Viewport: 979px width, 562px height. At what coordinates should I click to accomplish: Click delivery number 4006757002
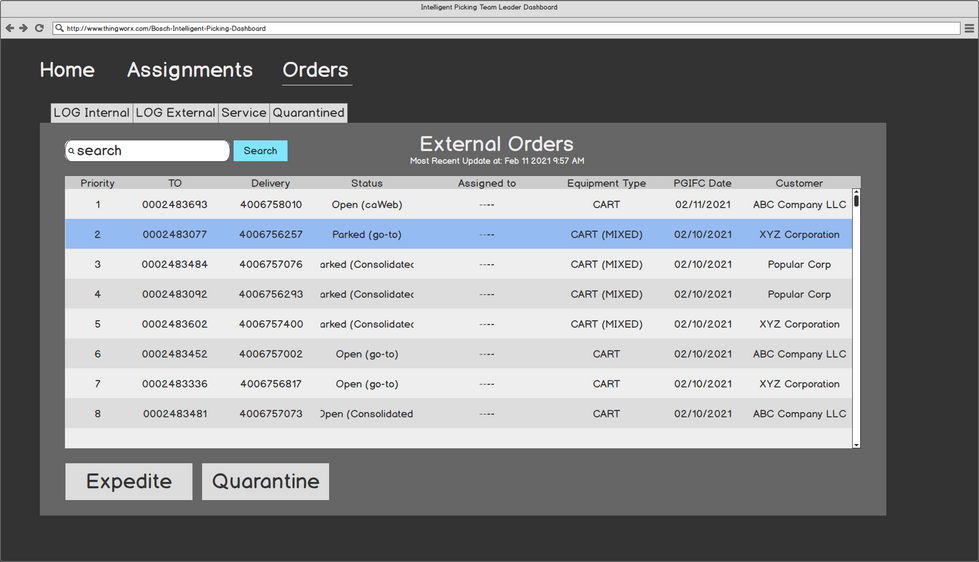271,354
